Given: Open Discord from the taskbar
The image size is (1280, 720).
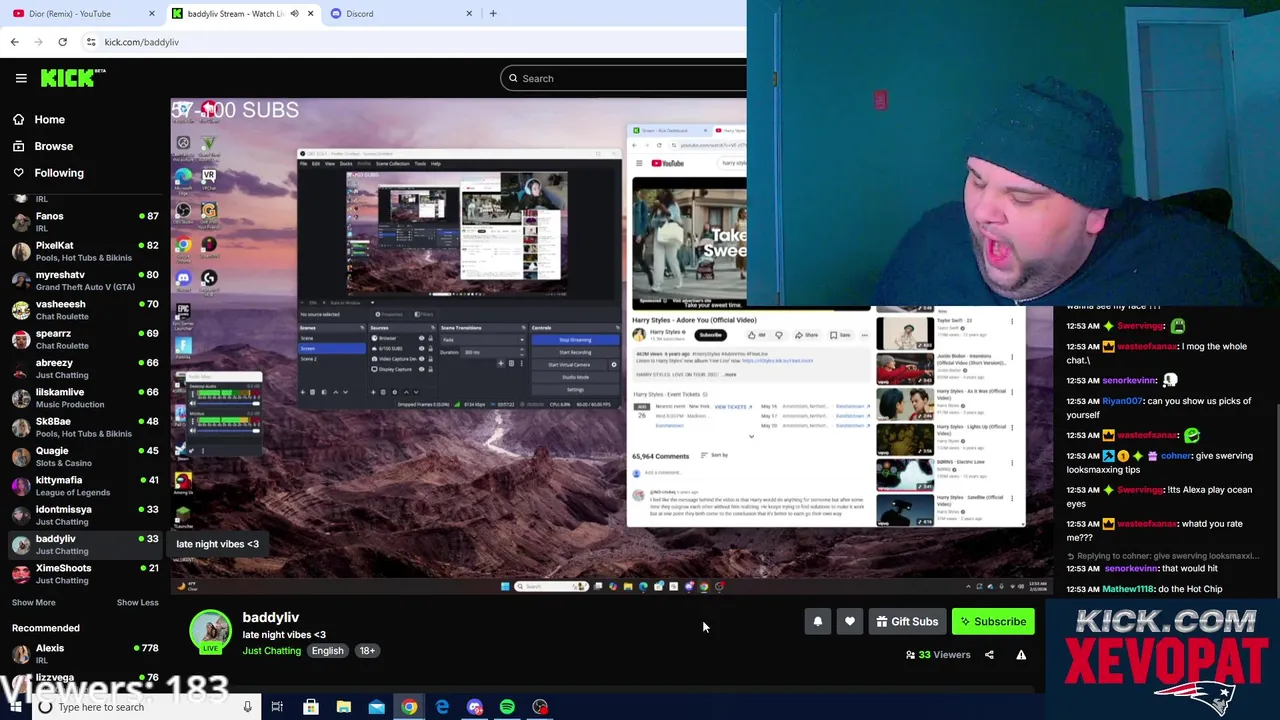Looking at the screenshot, I should pyautogui.click(x=475, y=707).
